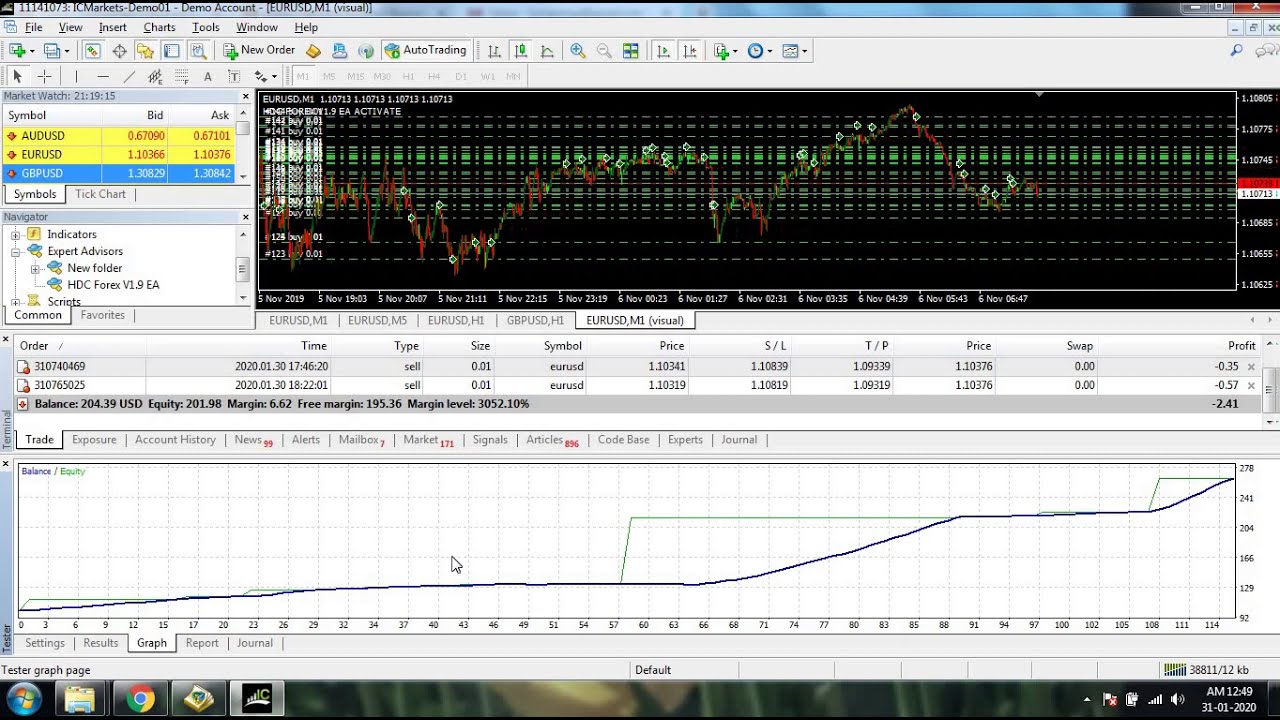Select the H4 timeframe button

click(x=434, y=76)
